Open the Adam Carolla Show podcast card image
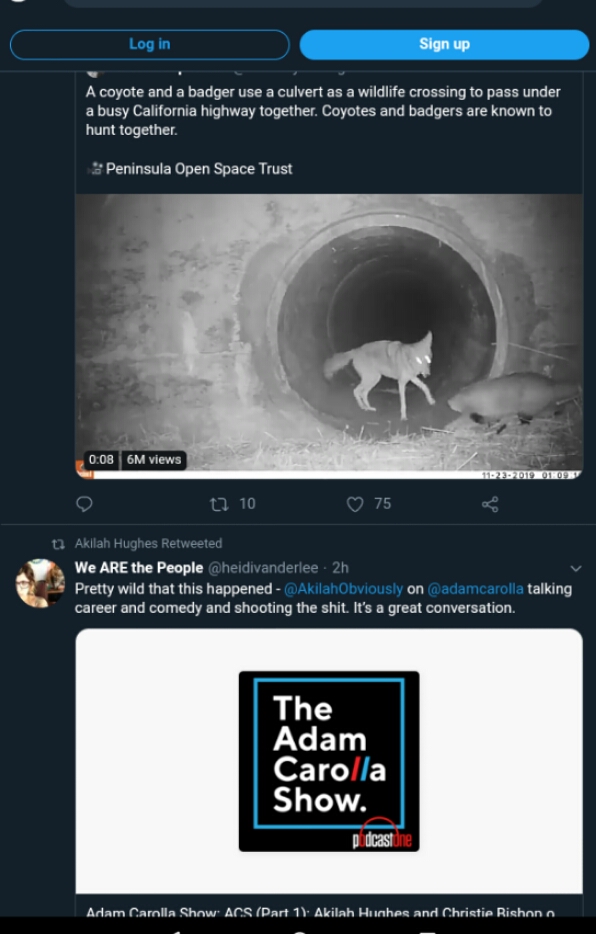The image size is (596, 934). tap(329, 761)
